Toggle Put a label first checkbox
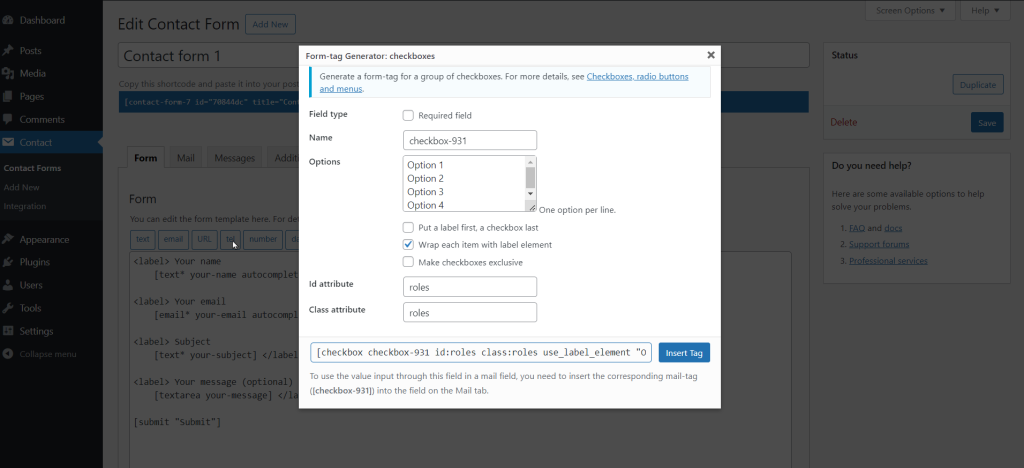This screenshot has height=468, width=1024. pyautogui.click(x=408, y=227)
